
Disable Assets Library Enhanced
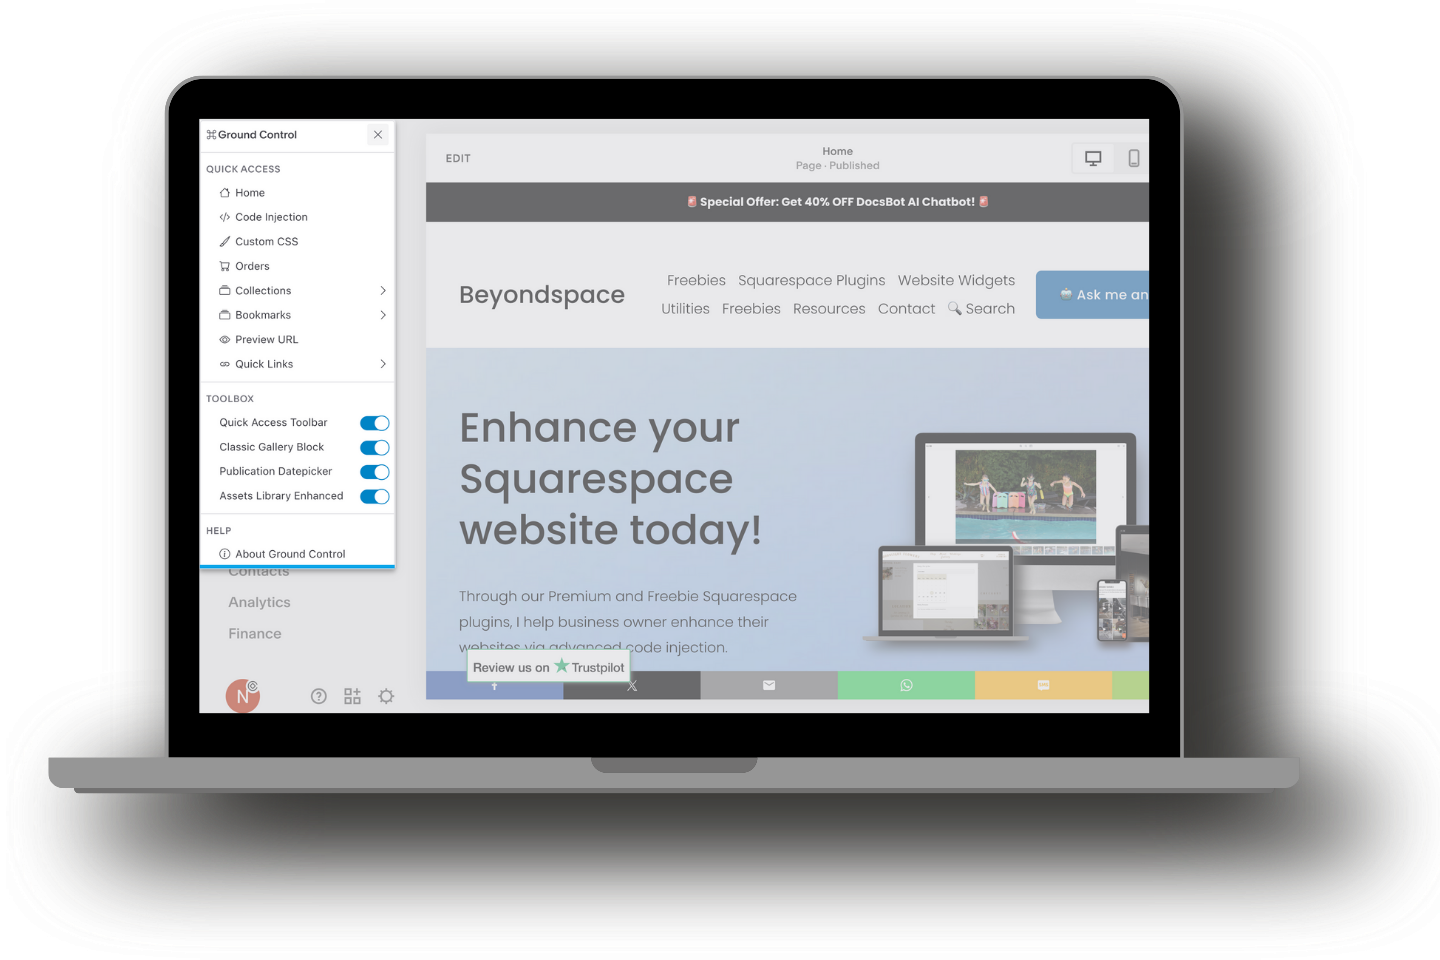[x=374, y=496]
